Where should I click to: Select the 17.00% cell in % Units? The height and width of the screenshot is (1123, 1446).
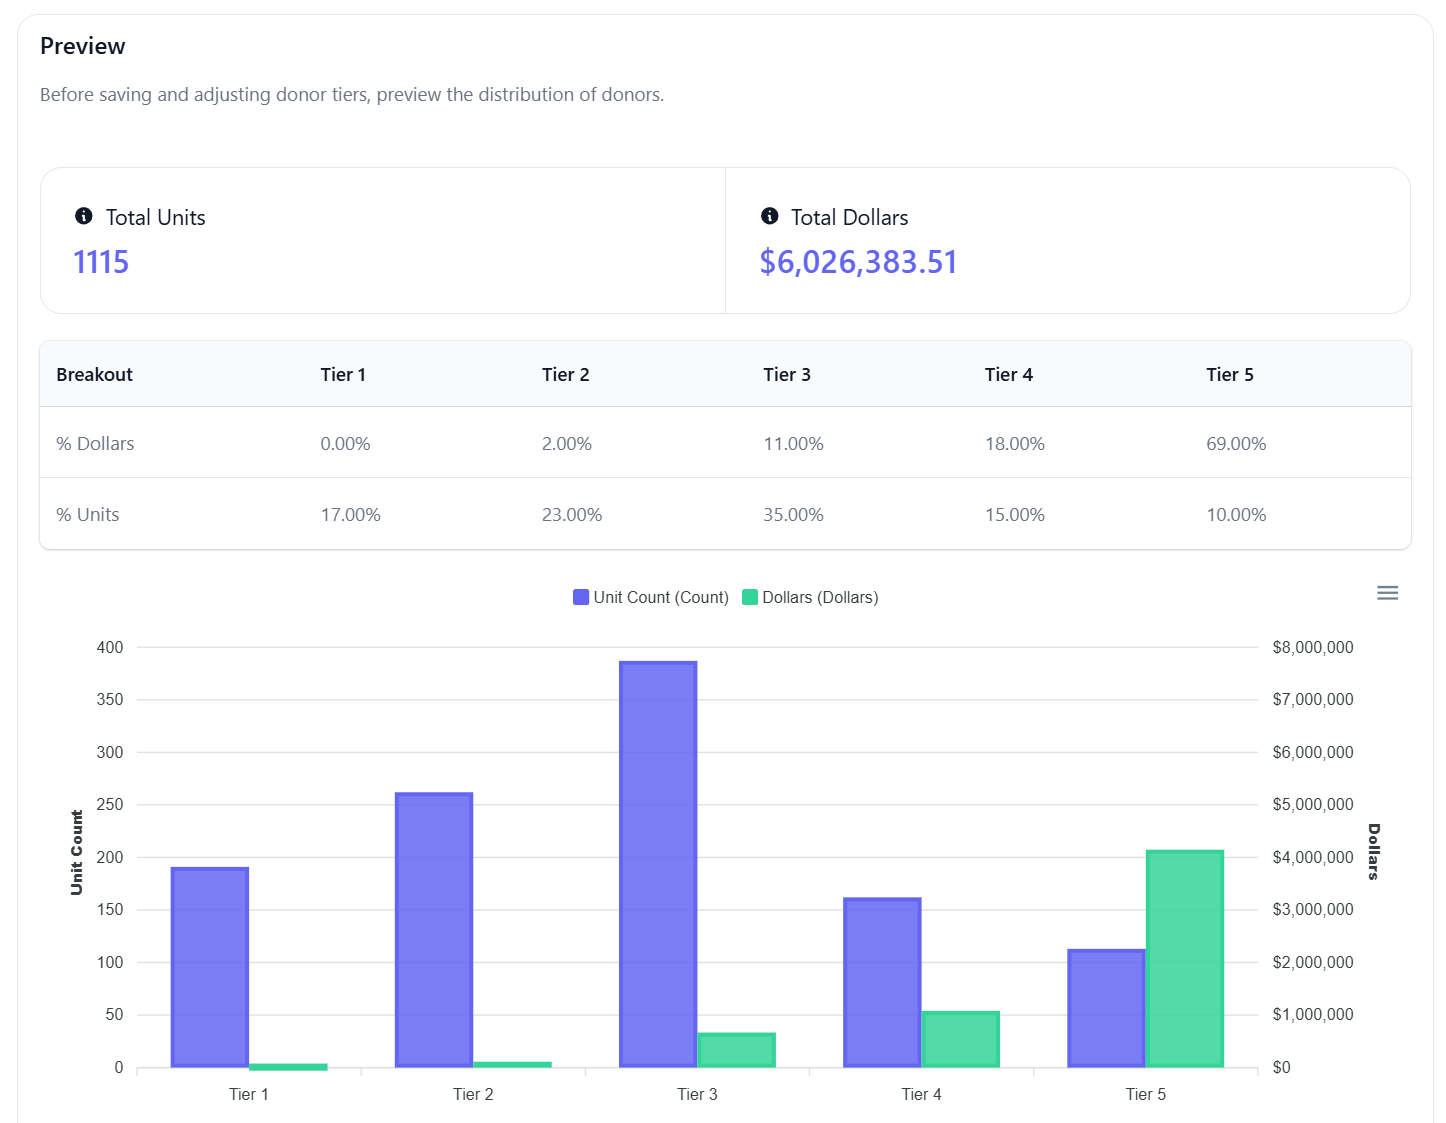click(x=351, y=515)
